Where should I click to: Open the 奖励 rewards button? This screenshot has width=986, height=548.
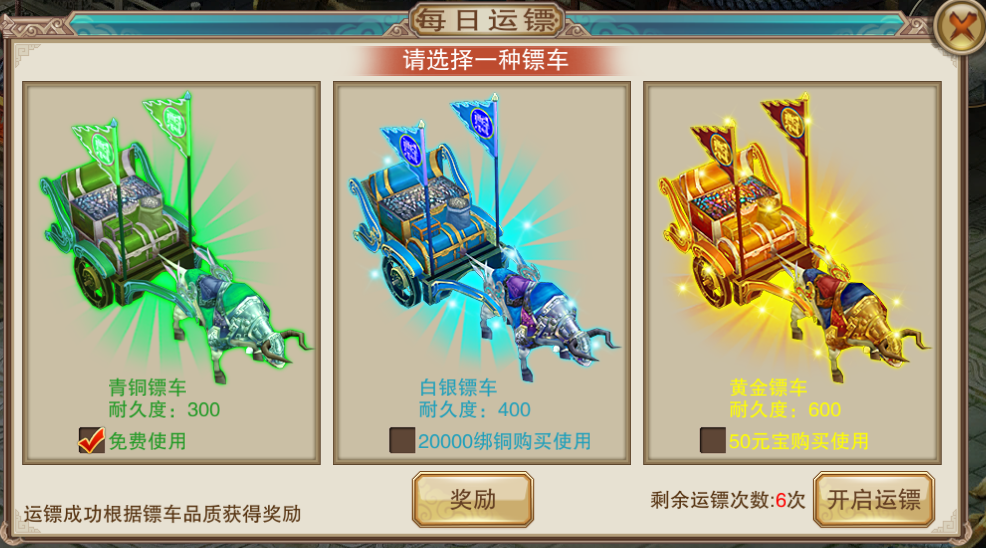coord(473,500)
